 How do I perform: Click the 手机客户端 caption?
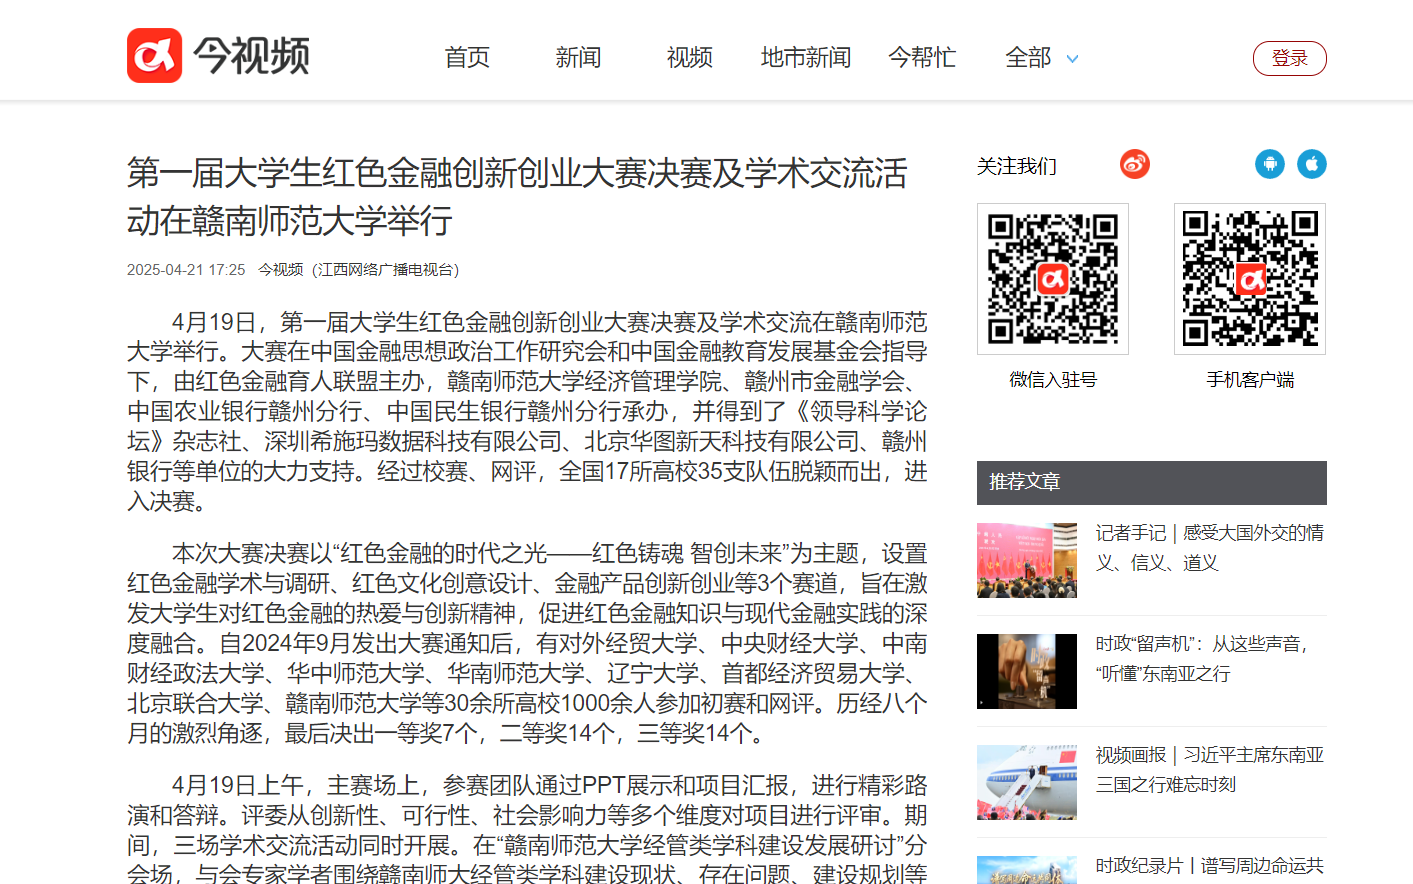point(1250,380)
